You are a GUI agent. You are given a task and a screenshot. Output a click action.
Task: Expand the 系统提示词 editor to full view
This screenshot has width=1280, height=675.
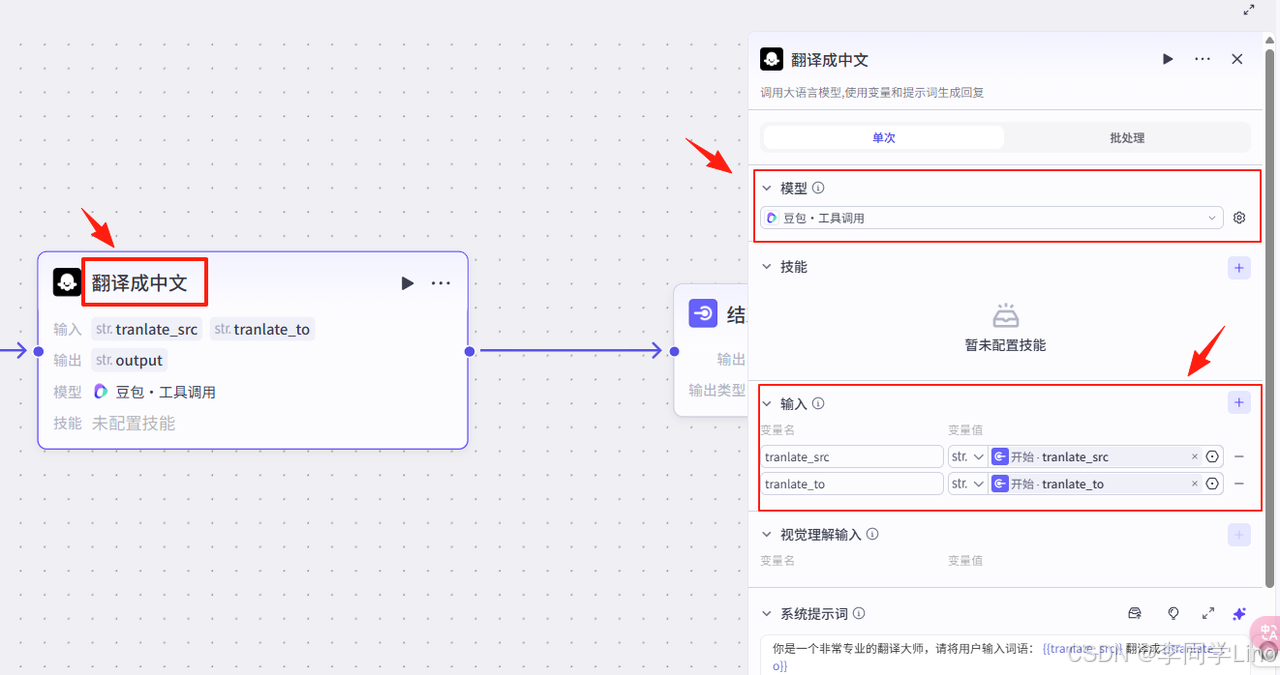click(x=1208, y=613)
